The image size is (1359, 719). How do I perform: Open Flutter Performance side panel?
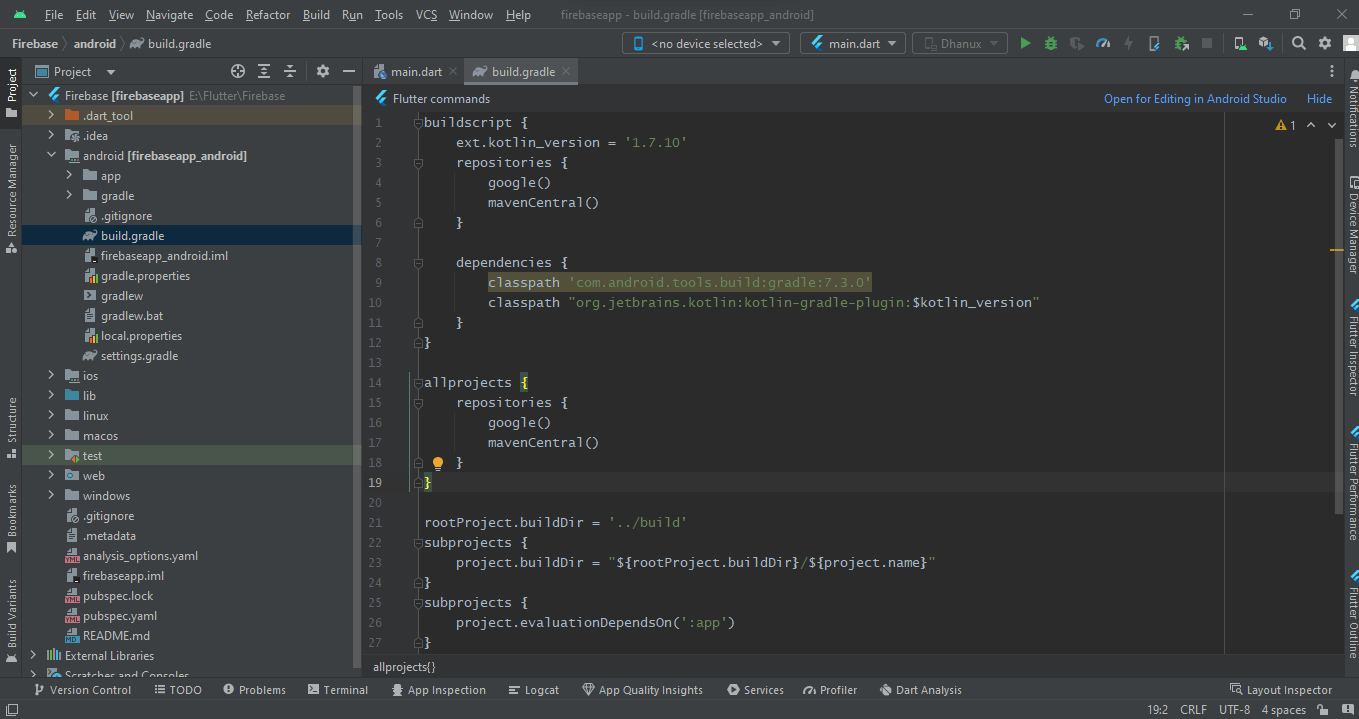click(1352, 482)
